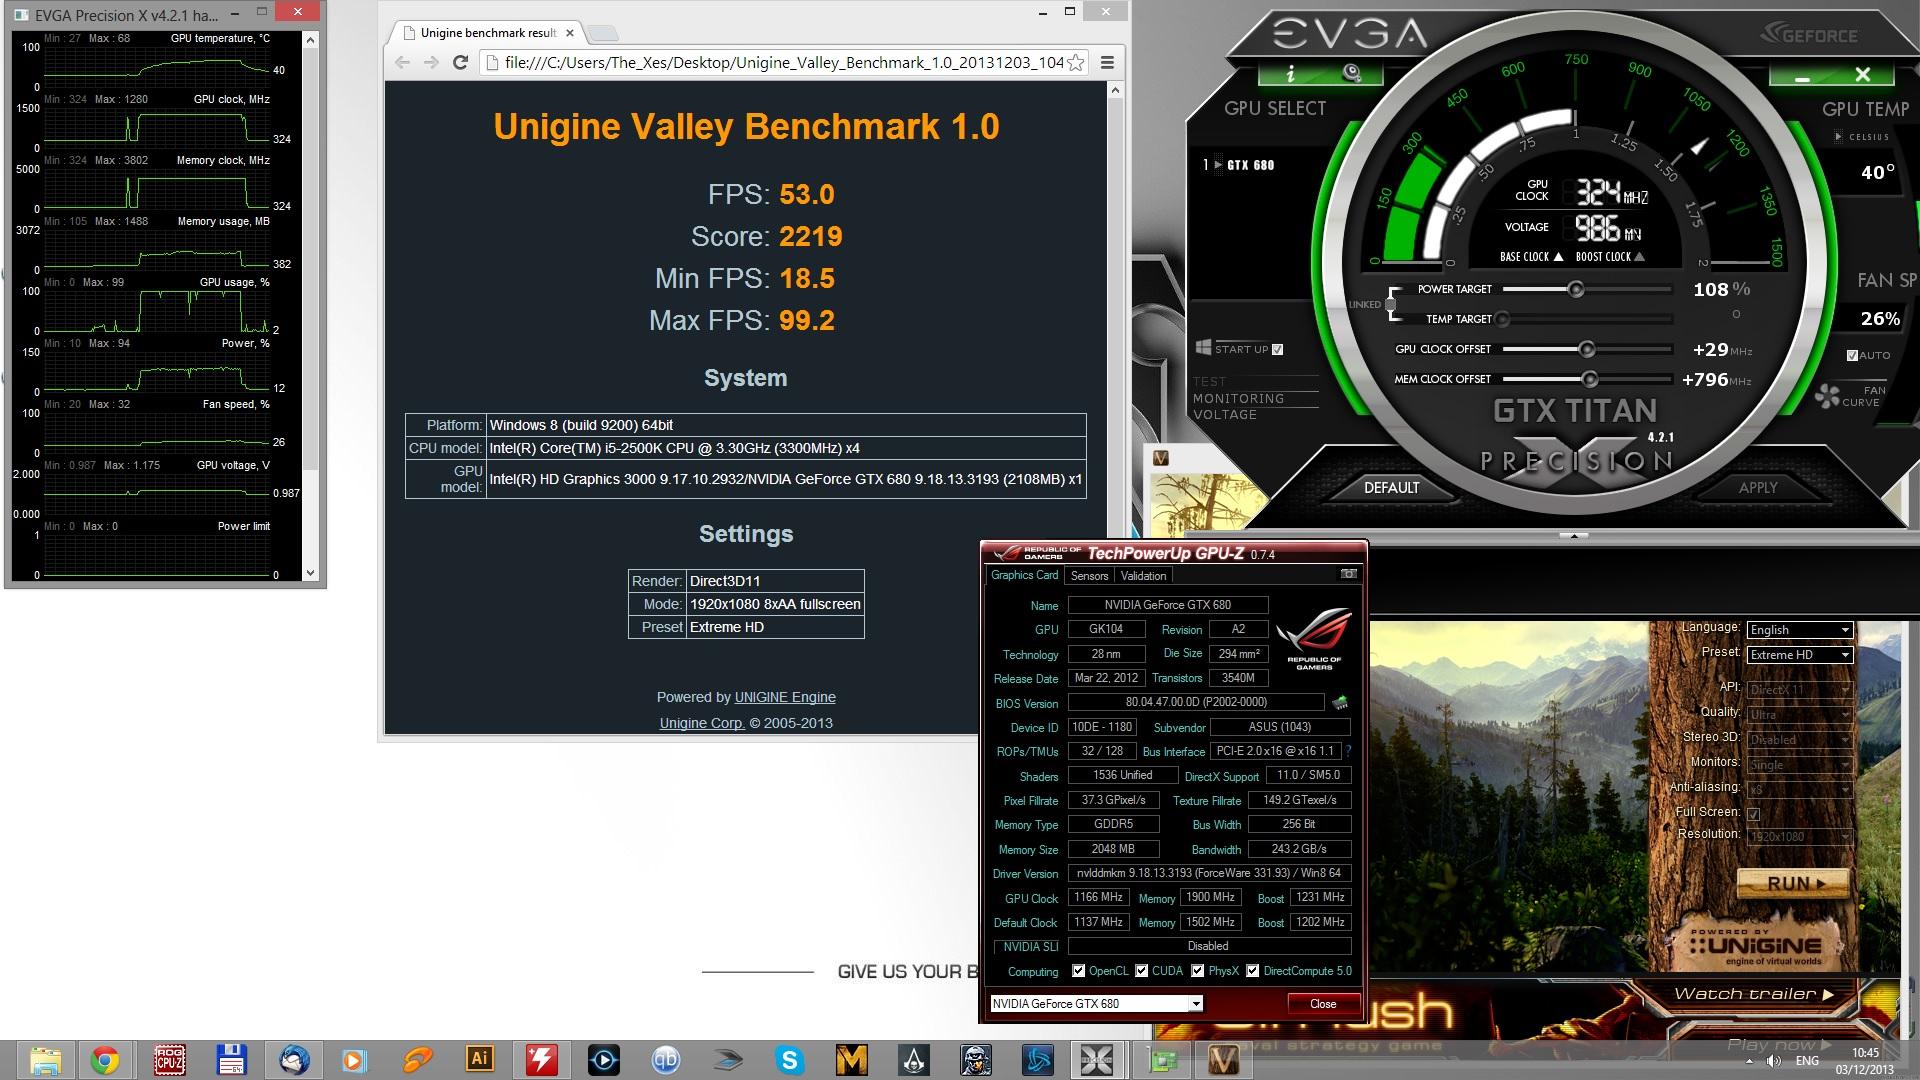Open a new Chrome tab

tap(602, 33)
